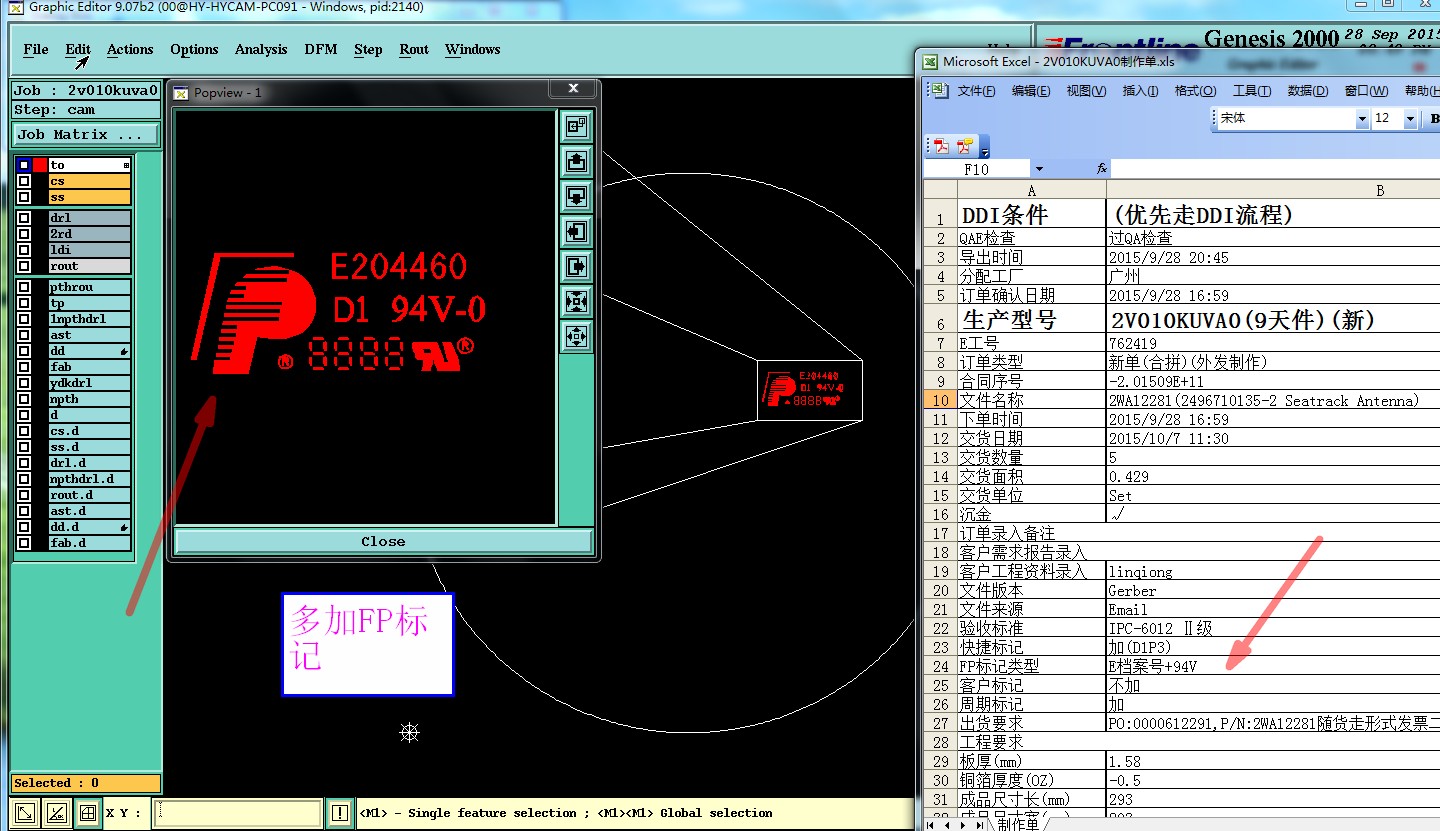Screen dimensions: 1440x831
Task: Toggle the '2rd' layer checkbox
Action: point(24,234)
